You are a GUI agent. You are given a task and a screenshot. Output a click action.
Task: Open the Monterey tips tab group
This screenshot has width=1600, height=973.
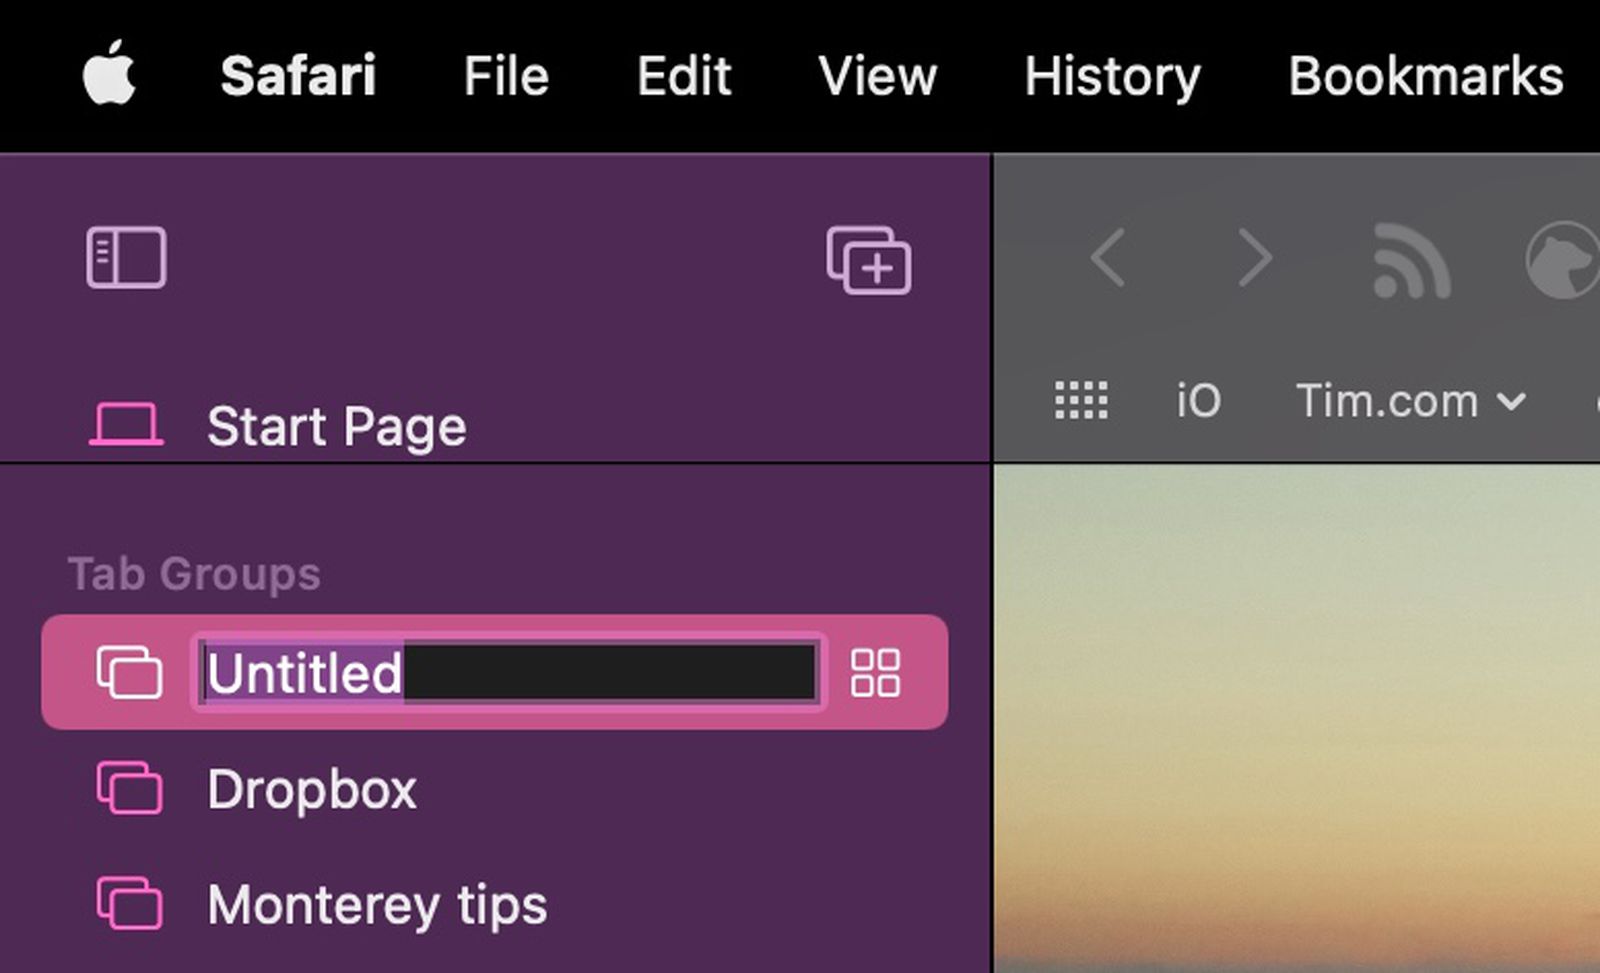(x=376, y=903)
